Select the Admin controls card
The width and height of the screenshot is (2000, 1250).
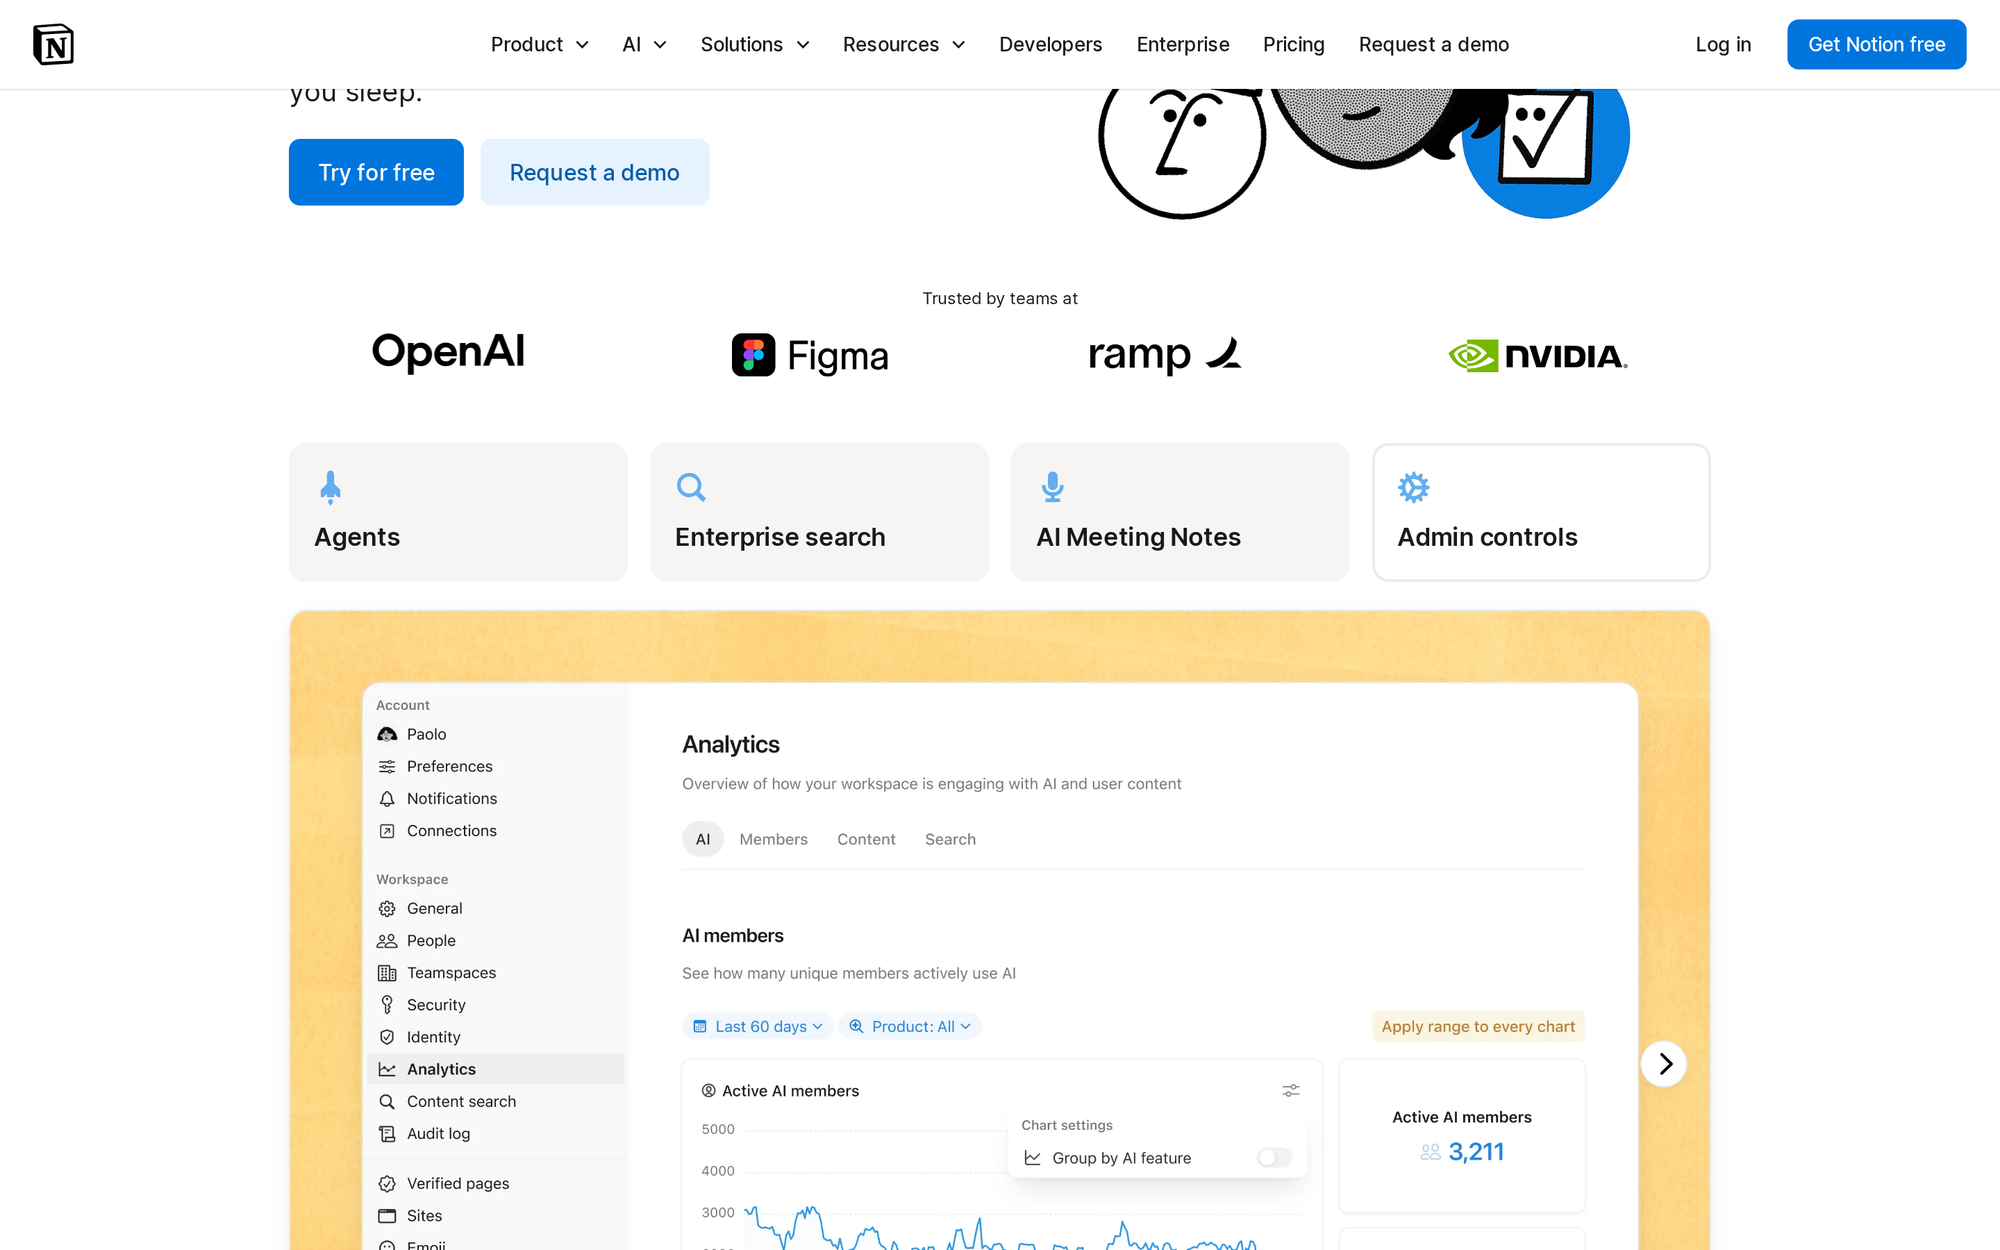1541,512
